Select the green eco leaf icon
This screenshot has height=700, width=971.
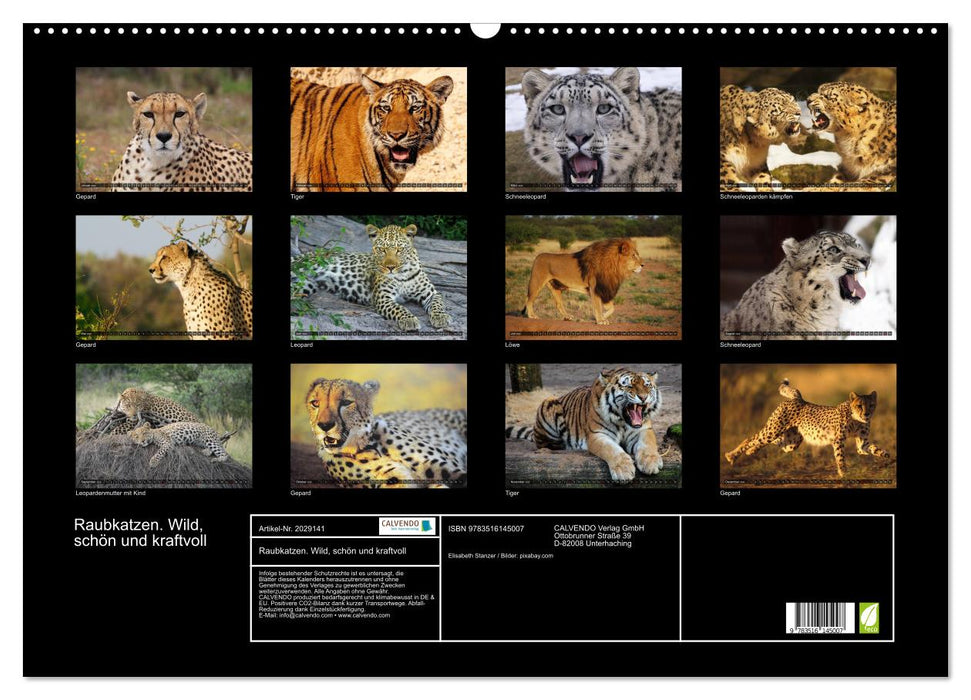coord(871,616)
